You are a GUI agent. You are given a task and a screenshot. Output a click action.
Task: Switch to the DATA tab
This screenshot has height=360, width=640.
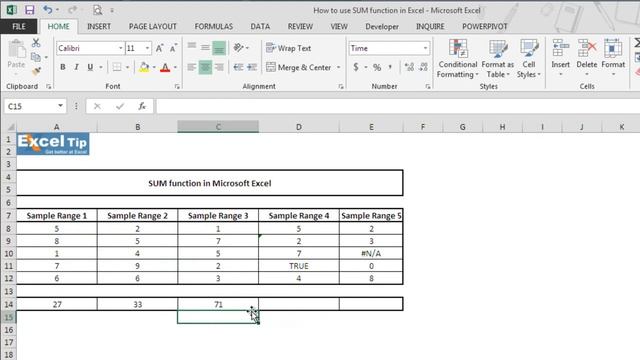click(260, 27)
